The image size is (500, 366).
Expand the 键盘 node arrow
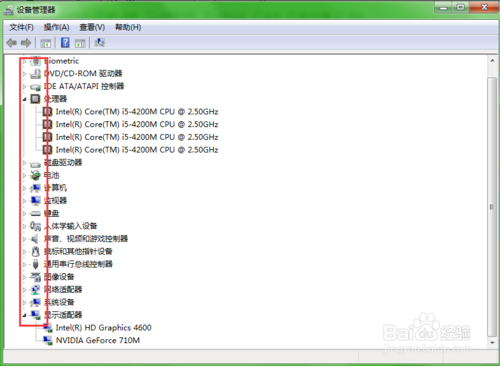[24, 214]
